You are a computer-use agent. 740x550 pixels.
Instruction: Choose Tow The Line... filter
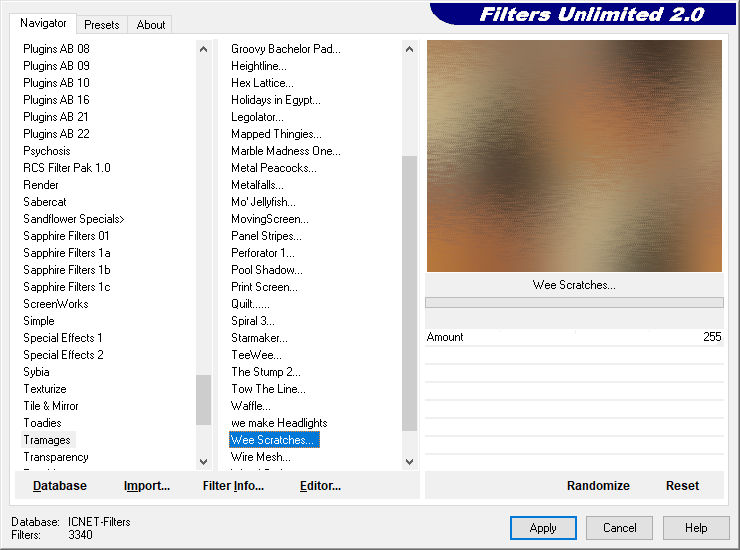pyautogui.click(x=268, y=389)
